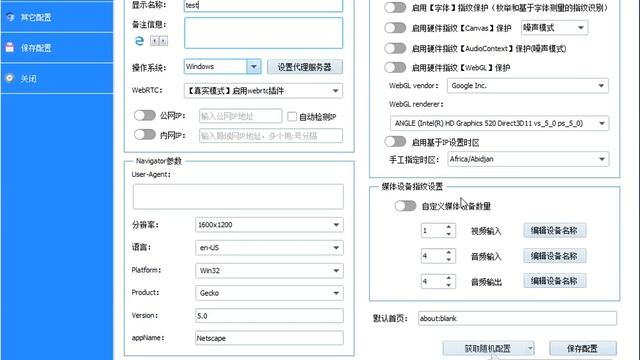Viewport: 640px width, 360px height.
Task: Decrease the 视频输入 count stepper
Action: (x=449, y=234)
